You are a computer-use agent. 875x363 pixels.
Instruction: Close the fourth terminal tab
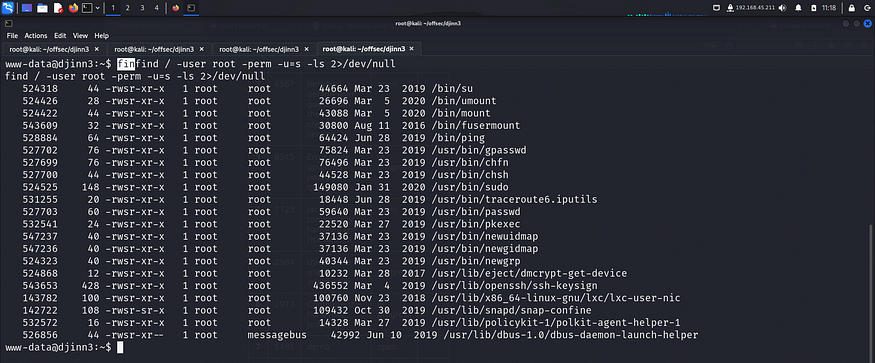(412, 49)
